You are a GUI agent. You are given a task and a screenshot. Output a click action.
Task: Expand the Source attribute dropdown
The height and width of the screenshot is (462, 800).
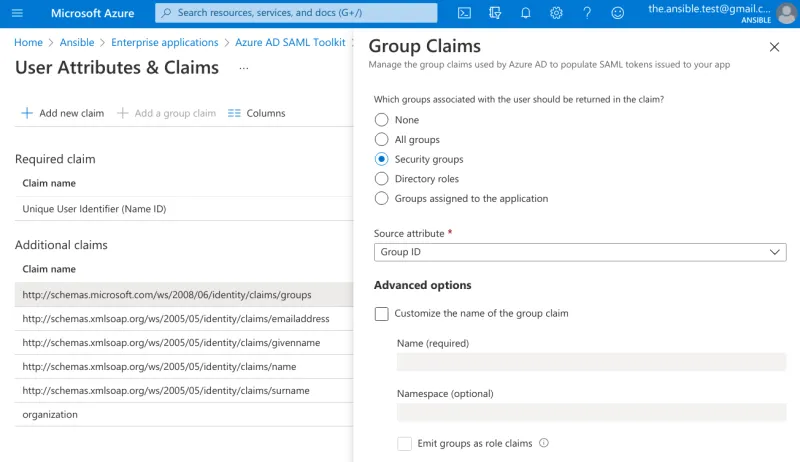[x=579, y=253]
